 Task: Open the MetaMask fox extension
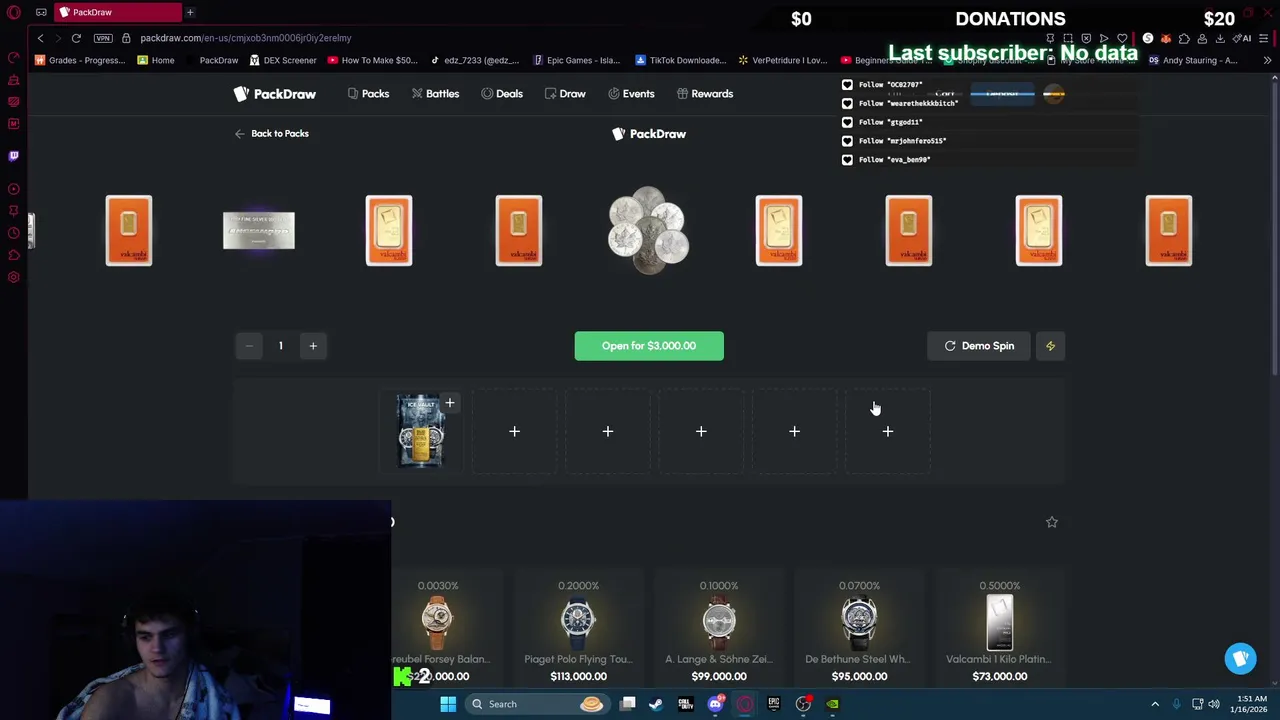click(1165, 38)
